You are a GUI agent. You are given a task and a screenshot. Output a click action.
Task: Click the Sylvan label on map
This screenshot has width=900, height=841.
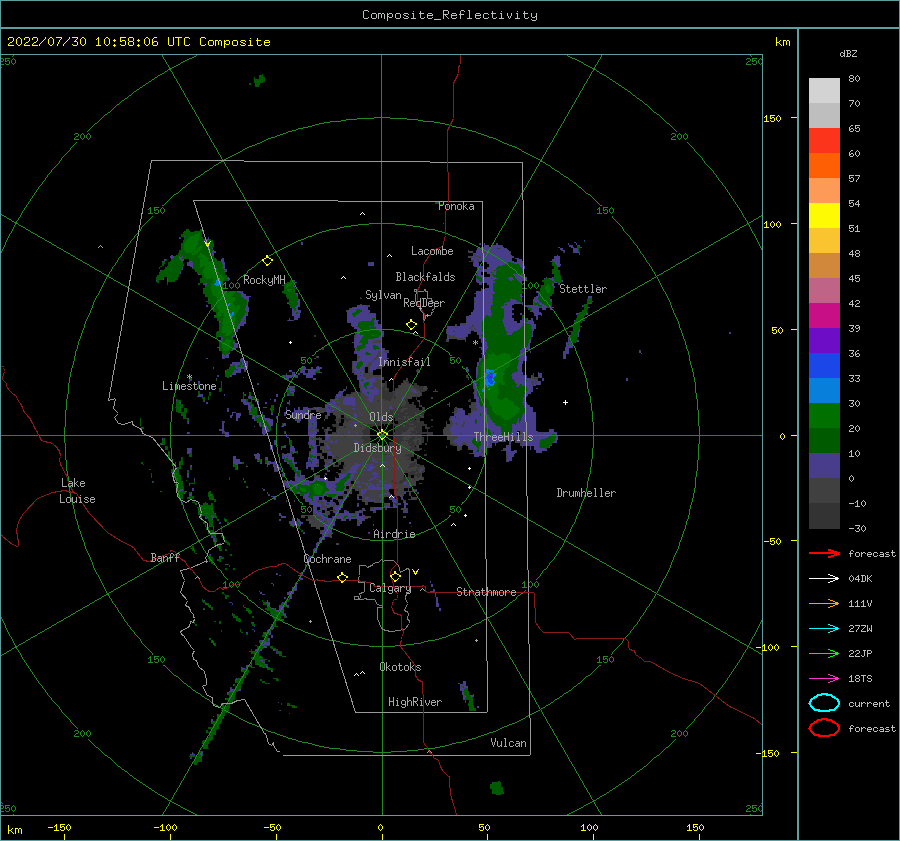click(x=383, y=295)
